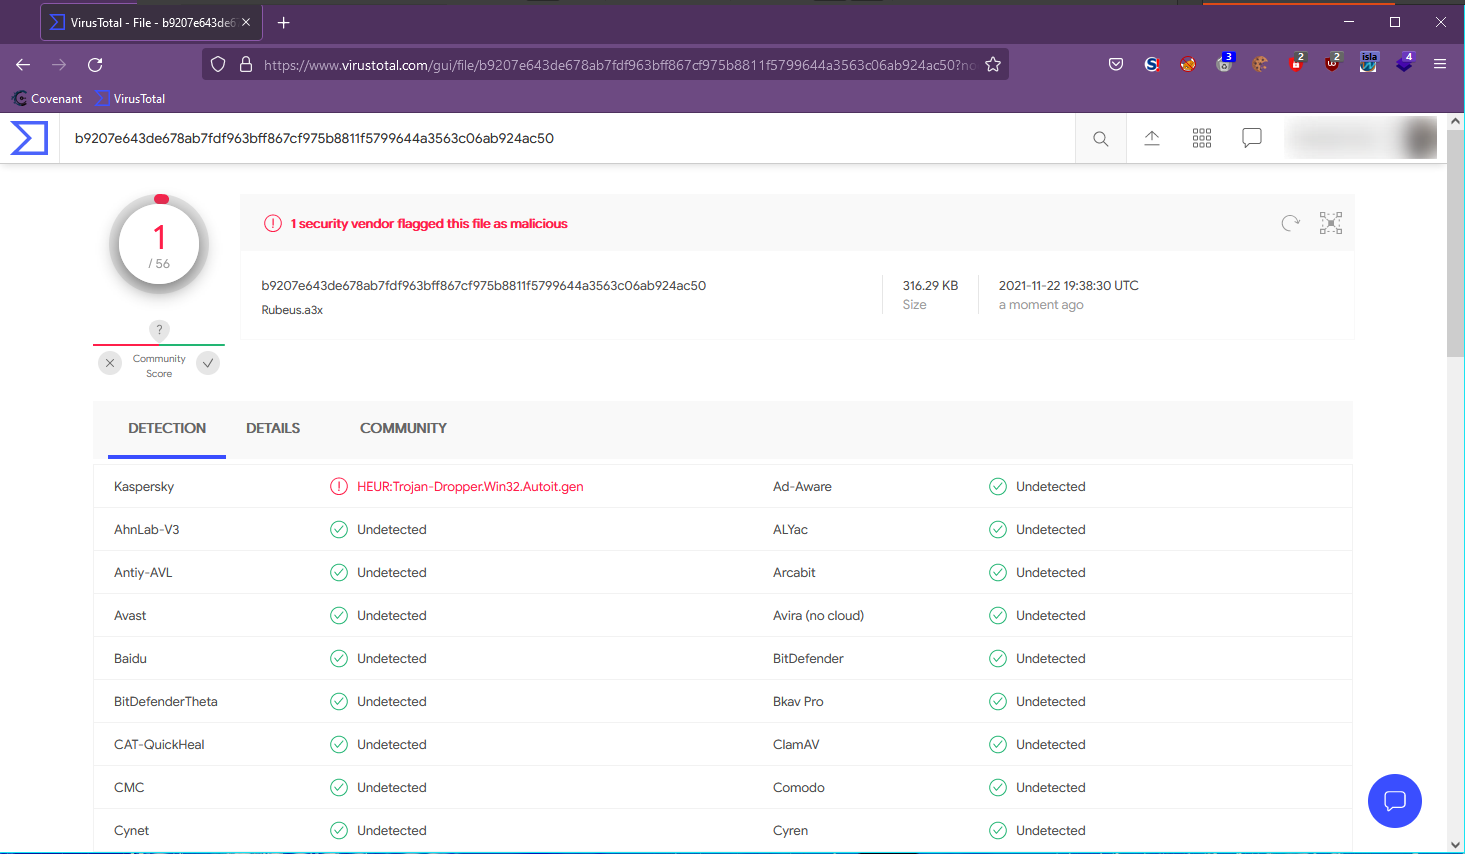Click the scrollbar up arrow
This screenshot has height=854, width=1465.
click(x=1455, y=121)
